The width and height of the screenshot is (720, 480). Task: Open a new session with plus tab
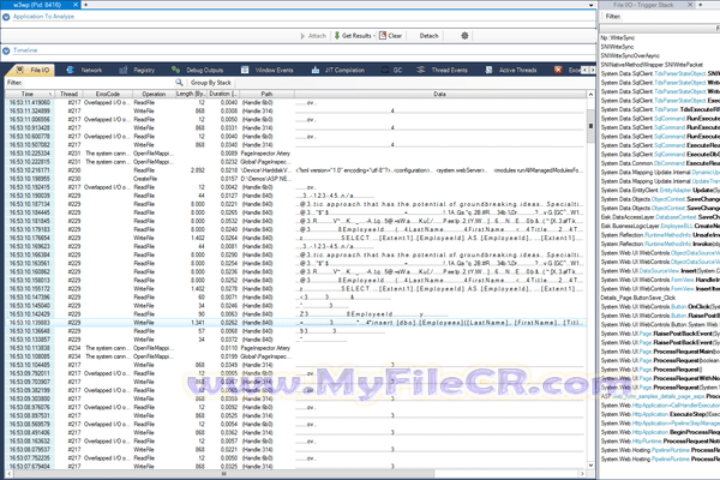click(86, 5)
